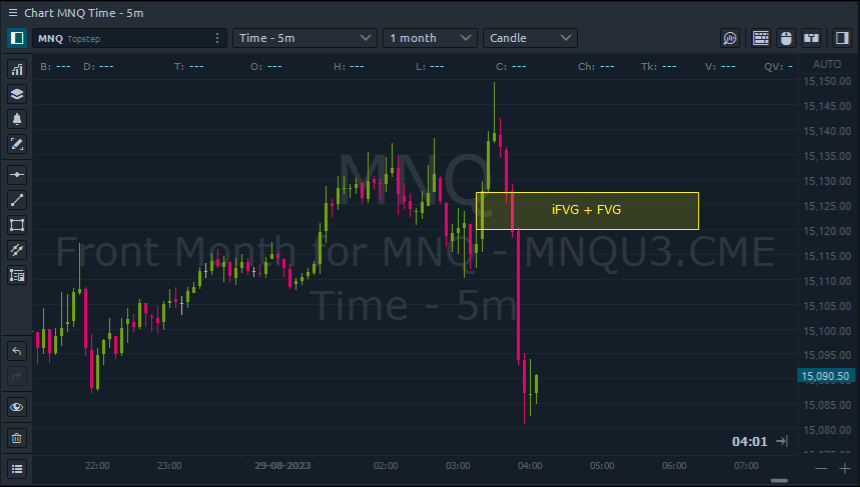Viewport: 860px width, 487px height.
Task: Click the 15,120.00 price axis label
Action: pos(827,231)
